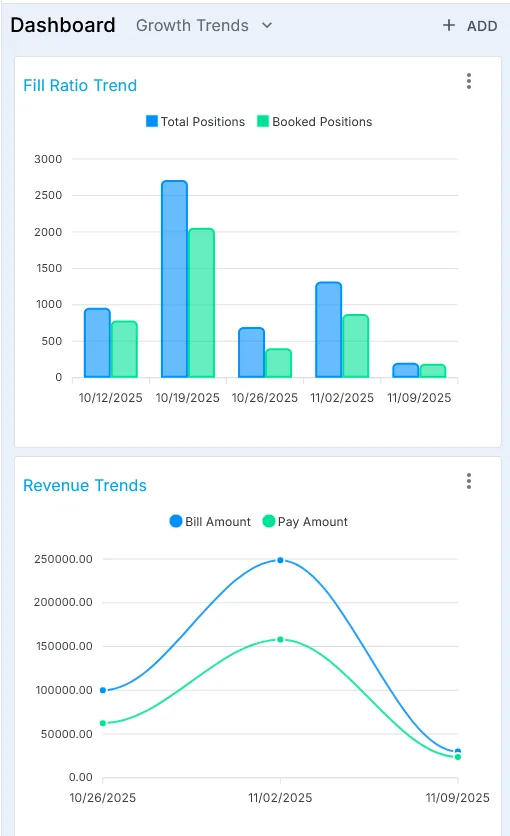Click the Pay Amount peak point on 11/02/2025

(x=280, y=639)
